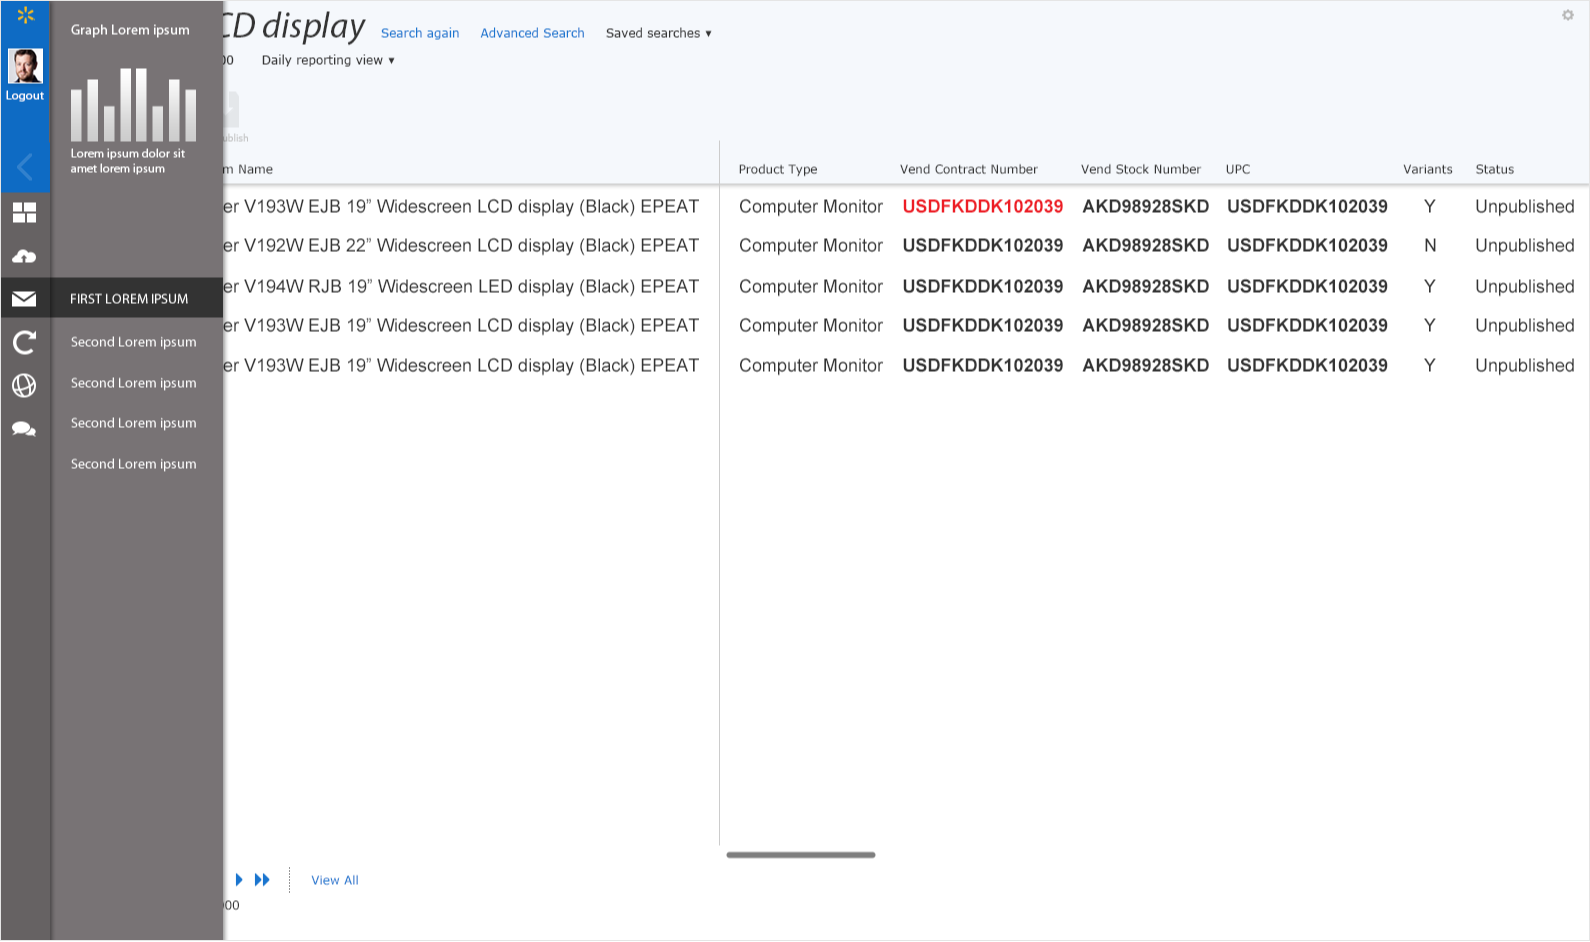The height and width of the screenshot is (942, 1590).
Task: Click the cloud upload icon
Action: pyautogui.click(x=24, y=256)
